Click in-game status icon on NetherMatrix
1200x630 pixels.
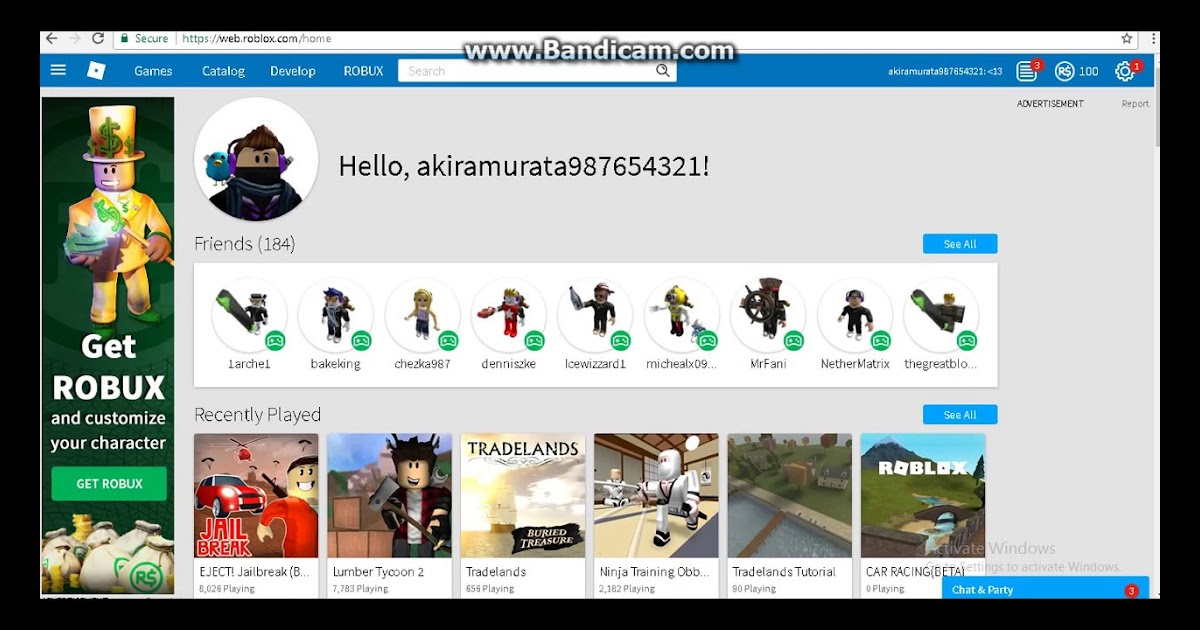[x=880, y=340]
